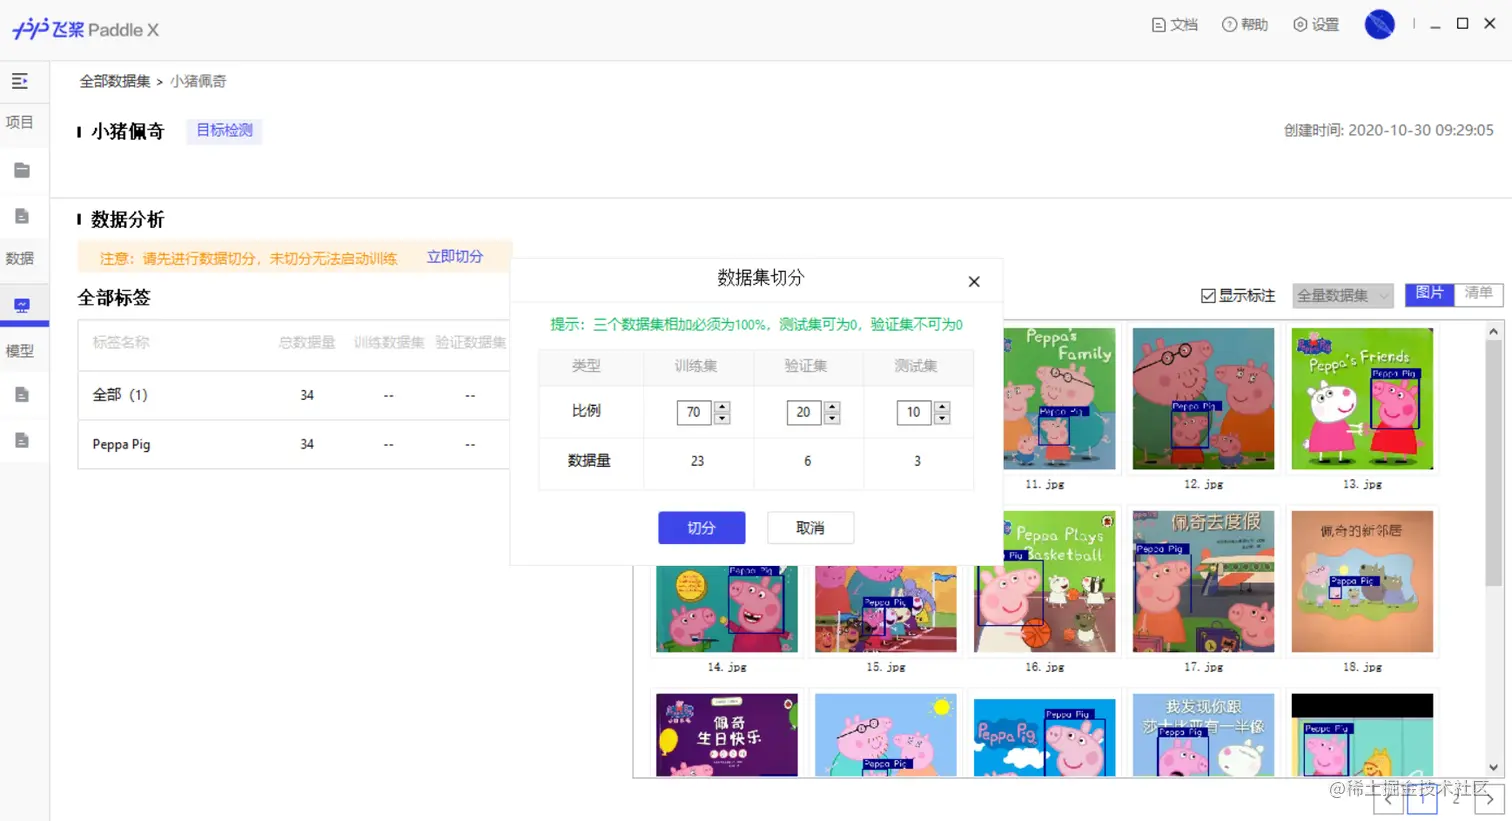Go to previous page arrow

1388,799
